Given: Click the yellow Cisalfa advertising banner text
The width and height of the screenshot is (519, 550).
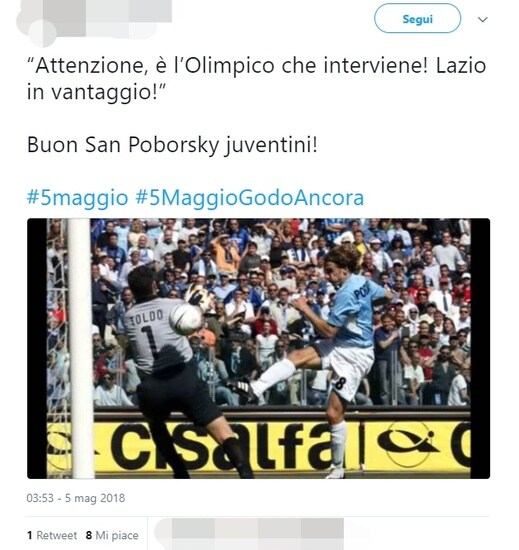Looking at the screenshot, I should coord(224,446).
